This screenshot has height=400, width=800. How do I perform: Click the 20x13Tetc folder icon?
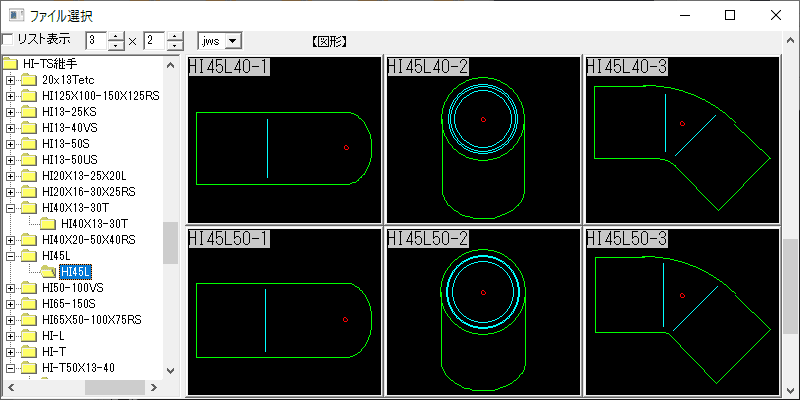(29, 80)
